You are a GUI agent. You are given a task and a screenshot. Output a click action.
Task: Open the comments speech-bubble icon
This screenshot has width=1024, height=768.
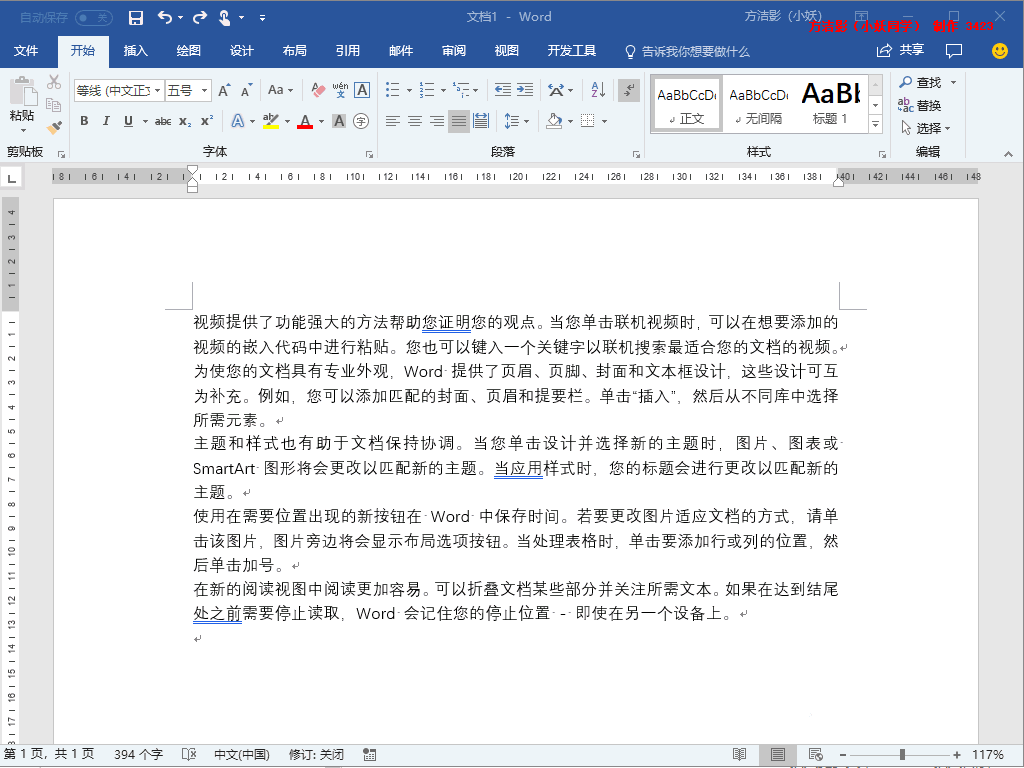[x=954, y=50]
